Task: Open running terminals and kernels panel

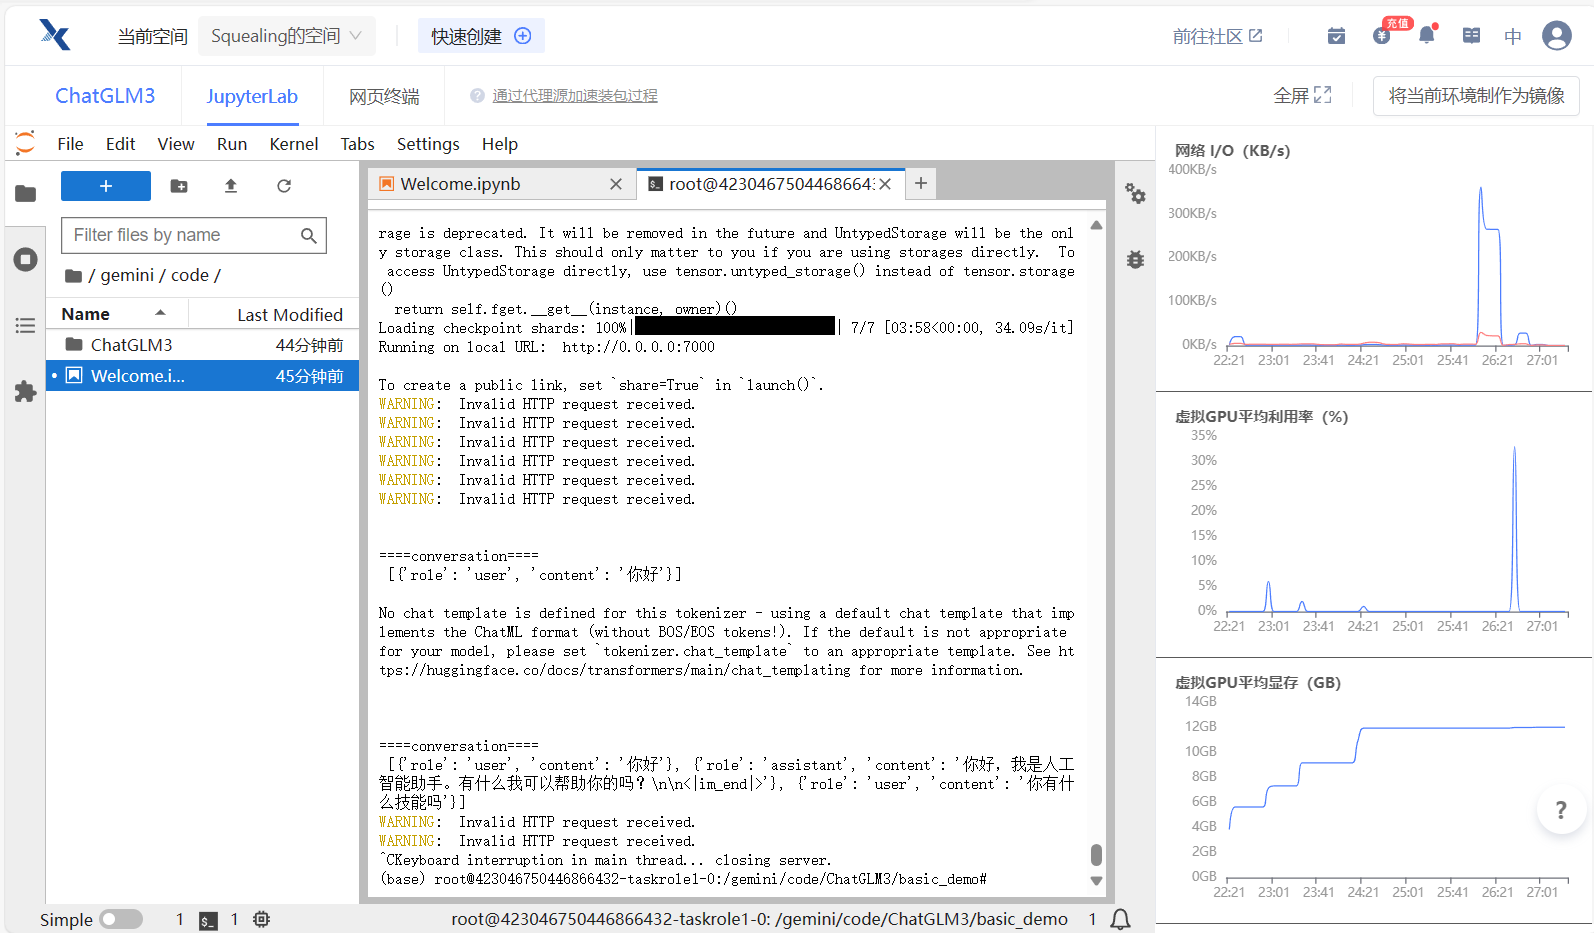Action: 26,260
